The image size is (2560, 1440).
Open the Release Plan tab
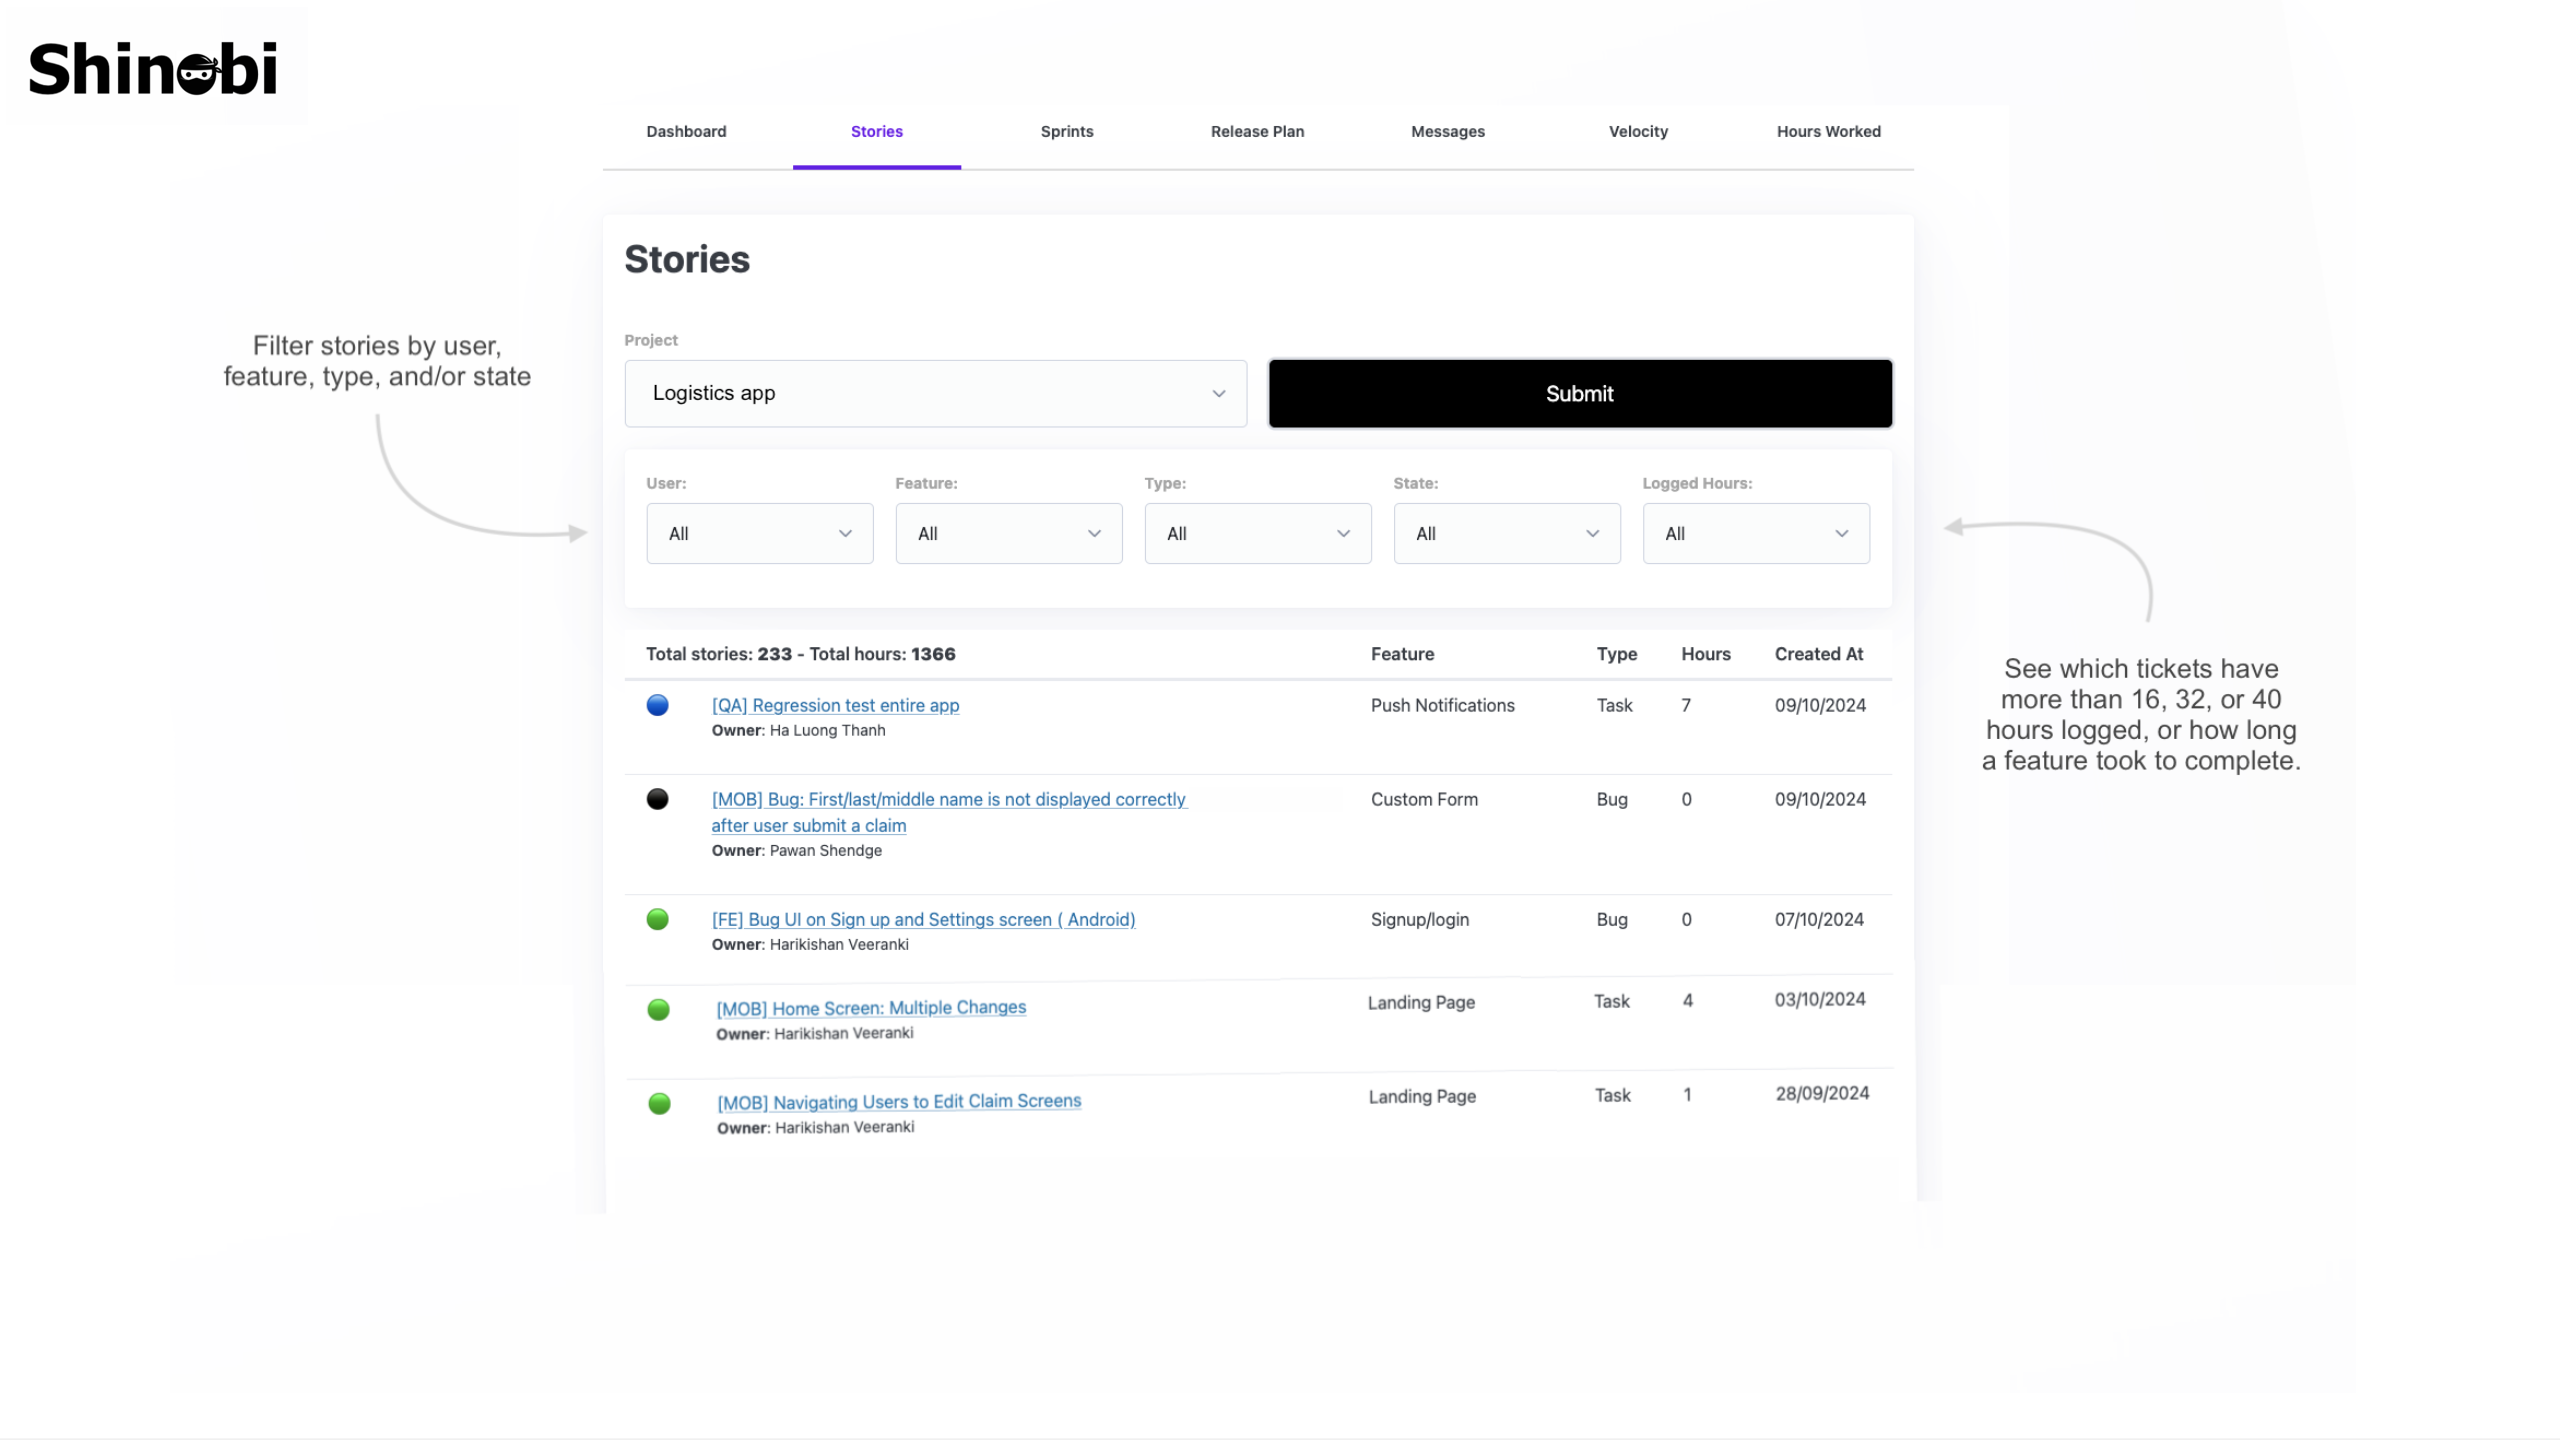tap(1257, 131)
